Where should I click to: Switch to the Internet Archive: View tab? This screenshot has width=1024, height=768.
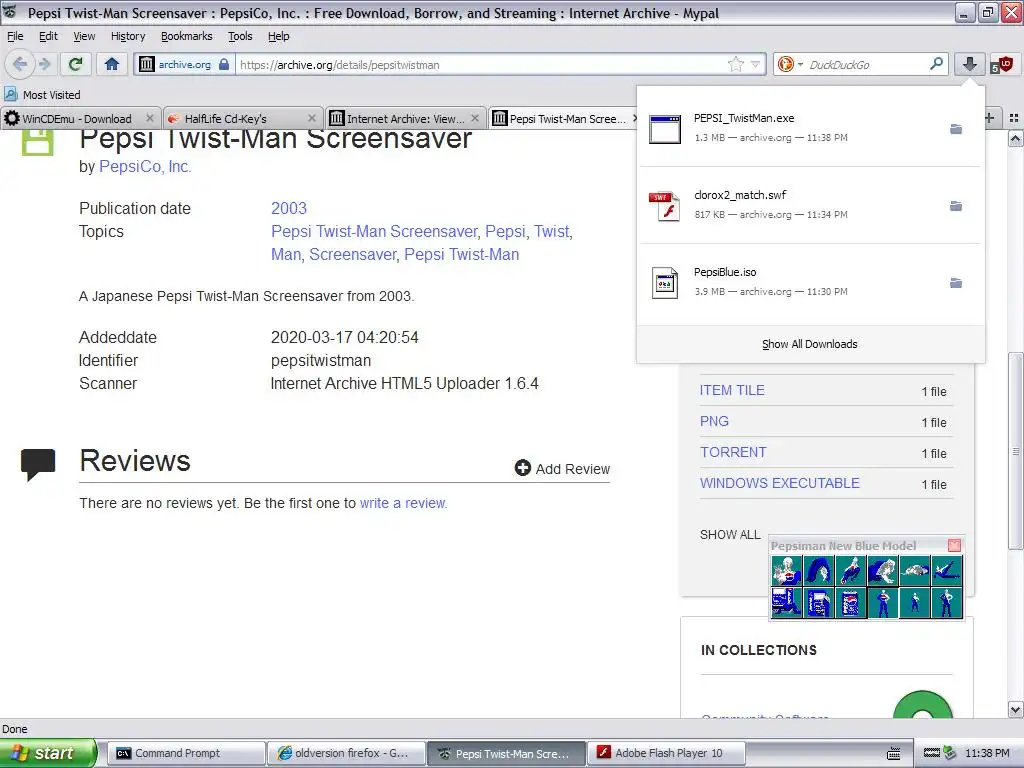pos(405,118)
